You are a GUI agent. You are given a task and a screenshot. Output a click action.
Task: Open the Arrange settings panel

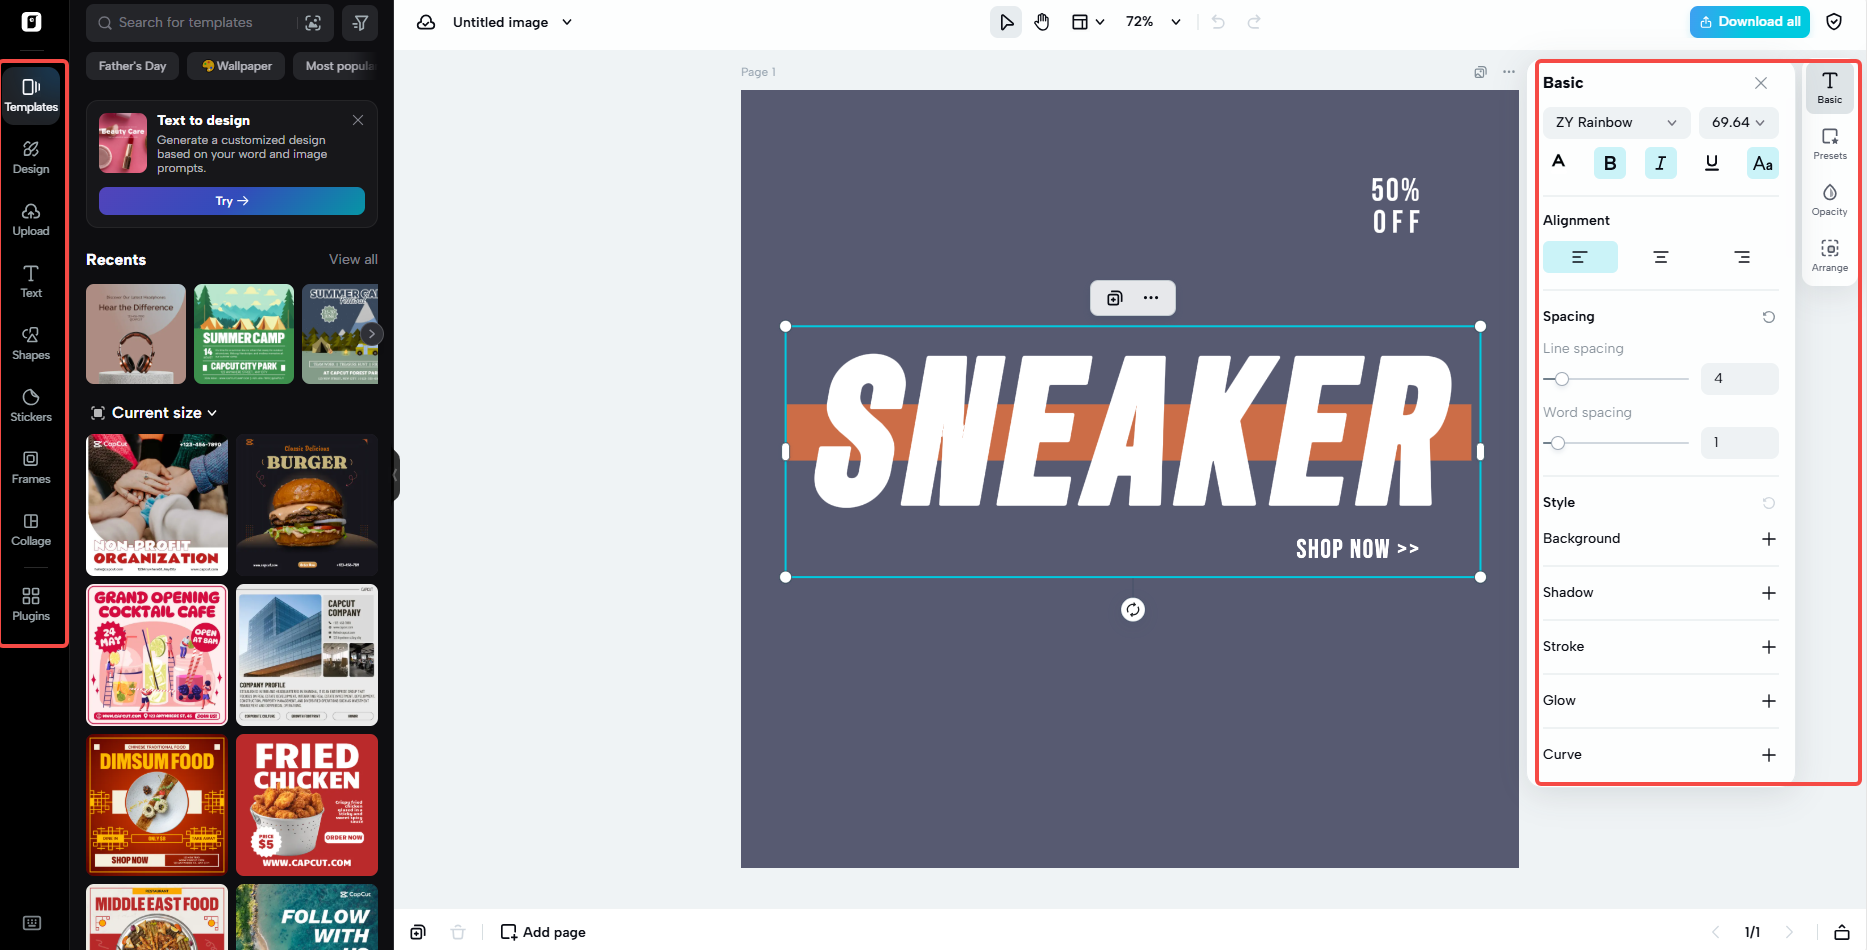[1829, 255]
